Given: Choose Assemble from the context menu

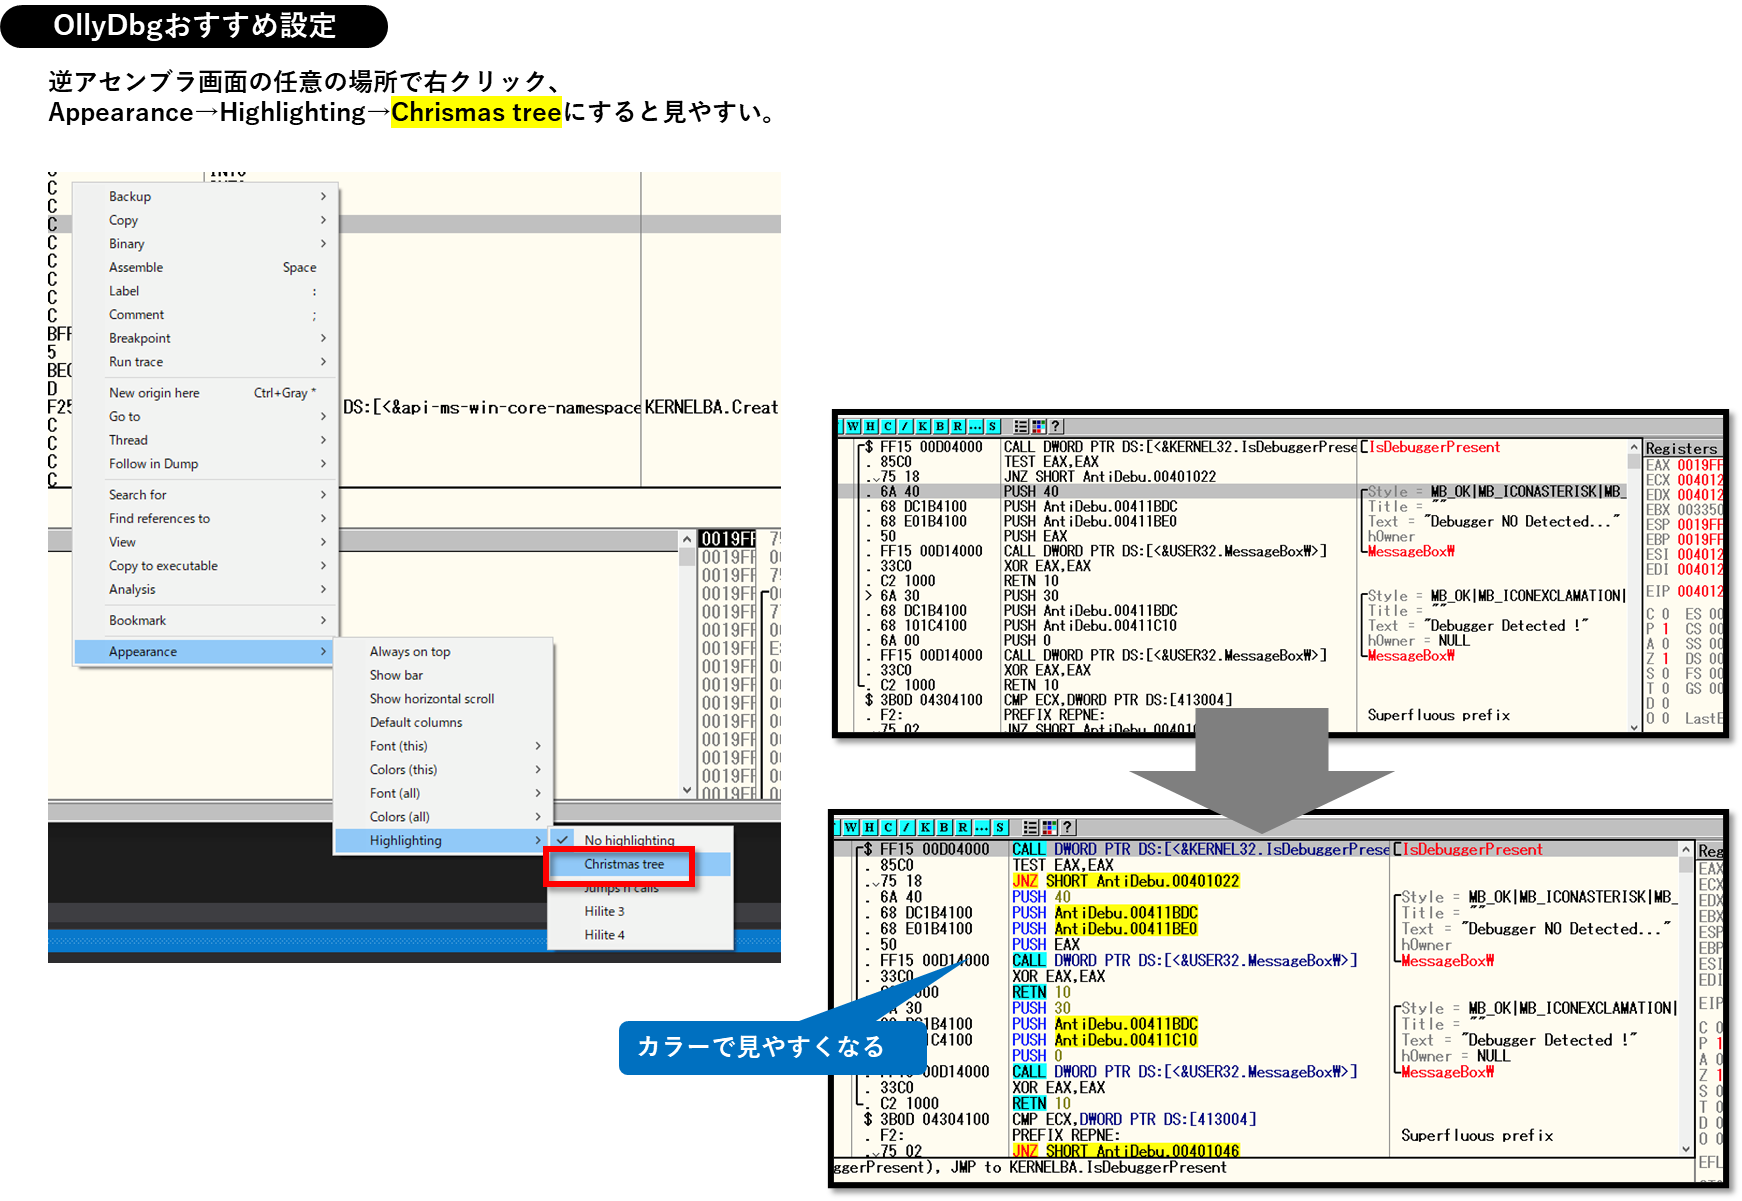Looking at the screenshot, I should click(x=205, y=267).
